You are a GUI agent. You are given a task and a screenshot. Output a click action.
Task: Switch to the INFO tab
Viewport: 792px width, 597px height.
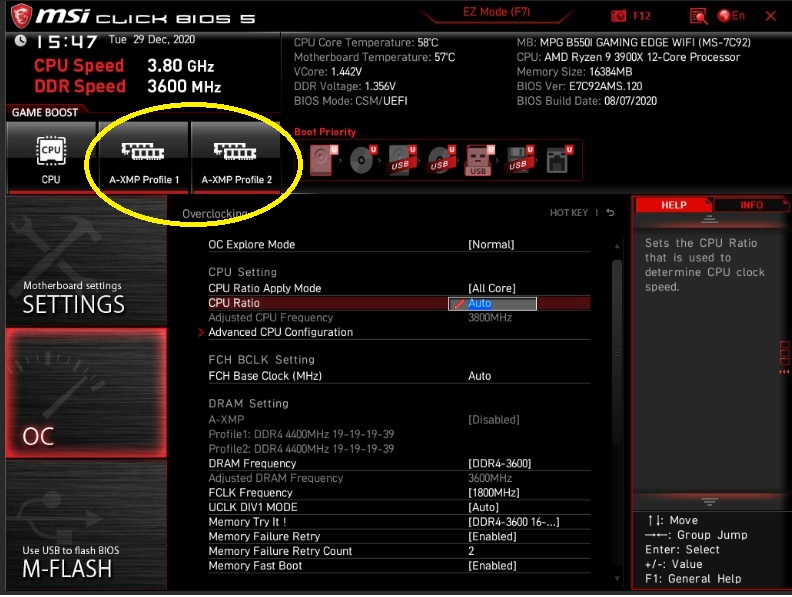tap(751, 205)
